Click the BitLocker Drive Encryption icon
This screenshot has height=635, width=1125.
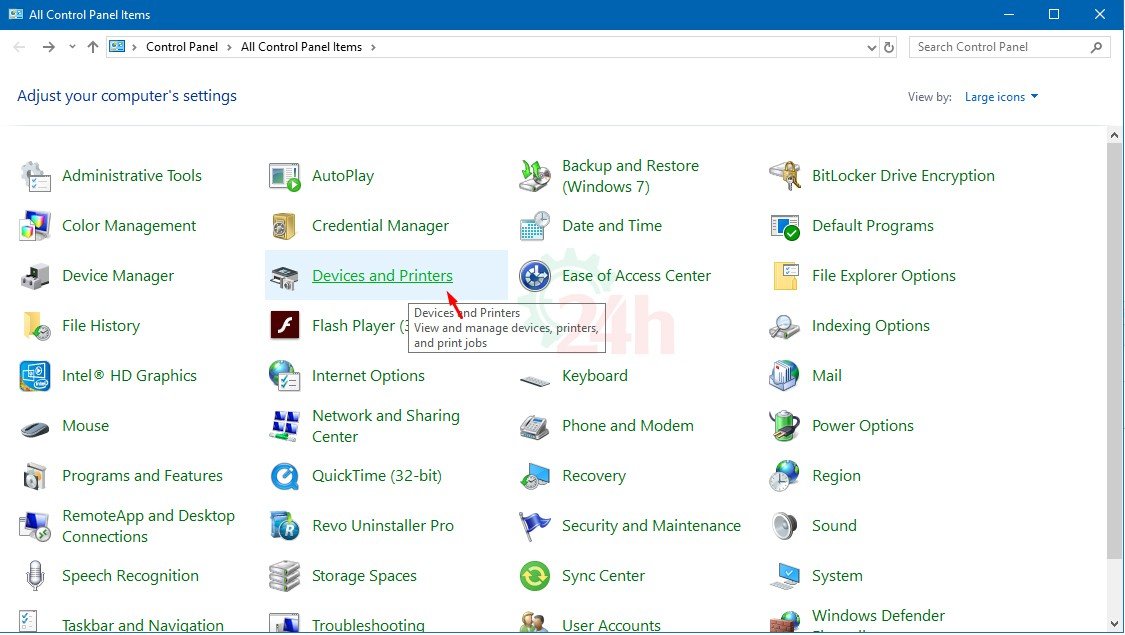pos(785,176)
